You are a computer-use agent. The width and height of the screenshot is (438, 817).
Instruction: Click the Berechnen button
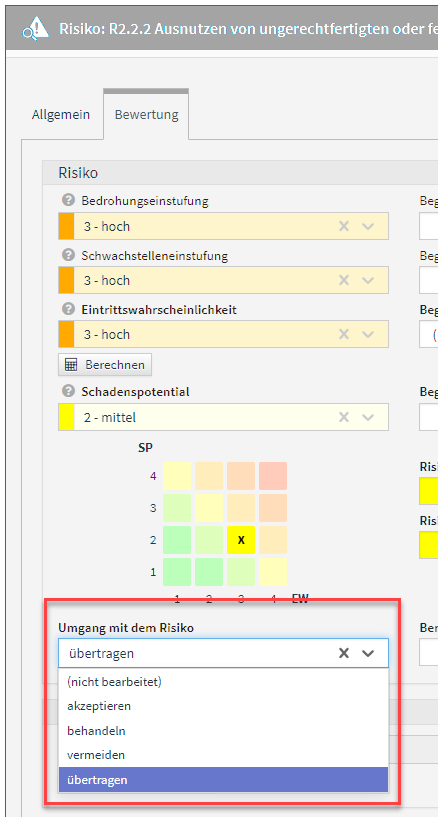[x=105, y=365]
